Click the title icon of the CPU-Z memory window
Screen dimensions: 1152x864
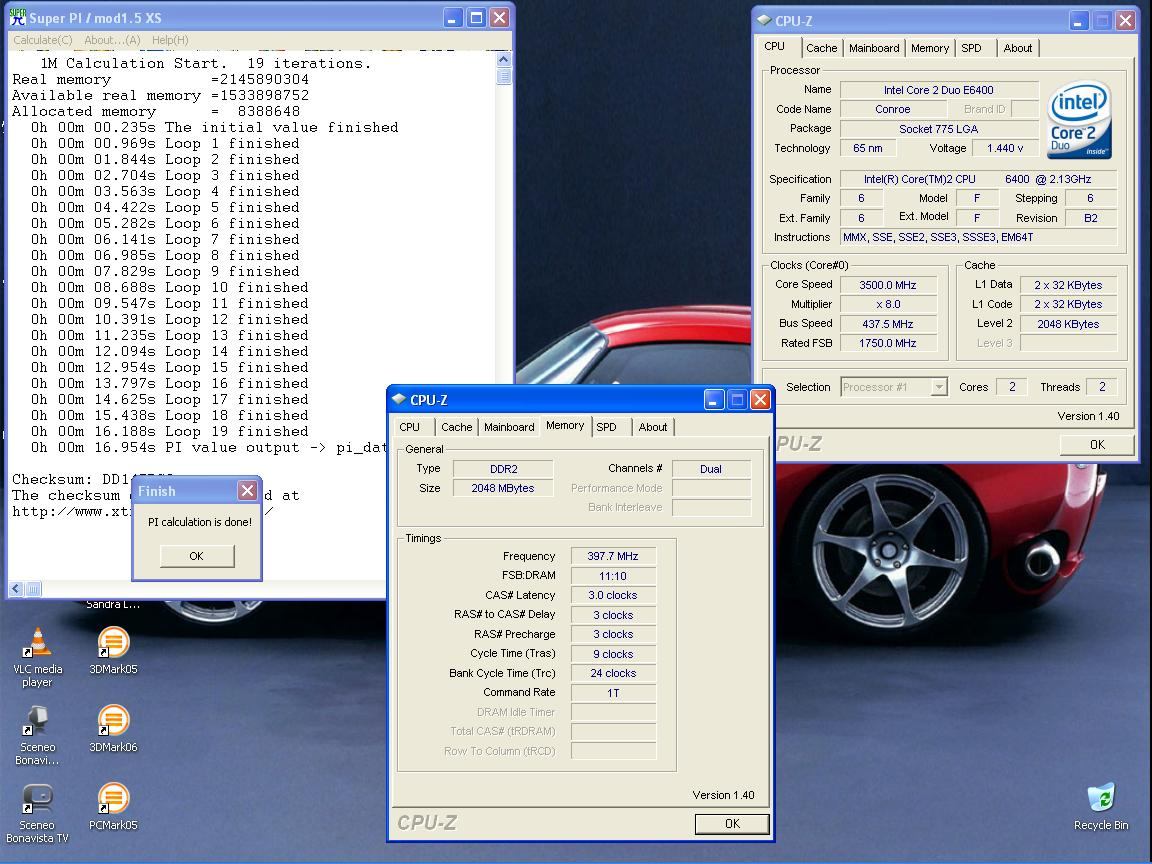coord(399,400)
